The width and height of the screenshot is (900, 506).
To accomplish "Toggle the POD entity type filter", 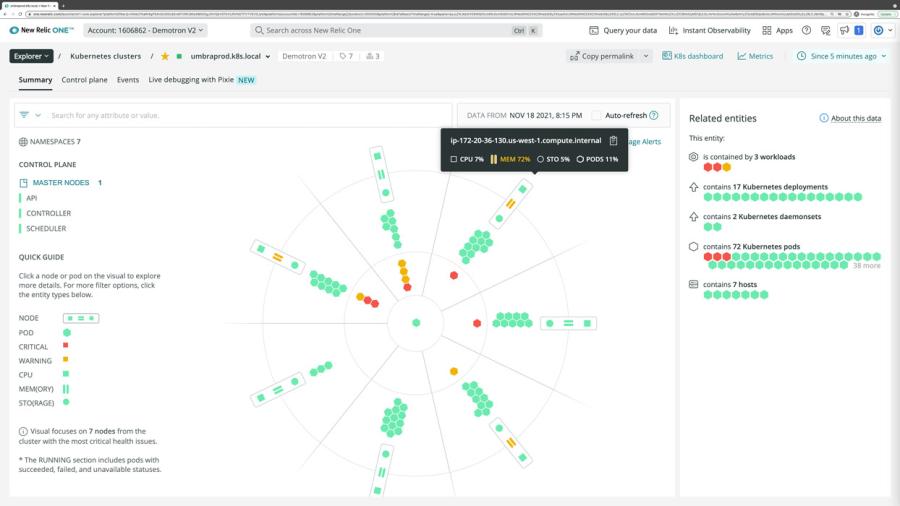I will (x=67, y=333).
